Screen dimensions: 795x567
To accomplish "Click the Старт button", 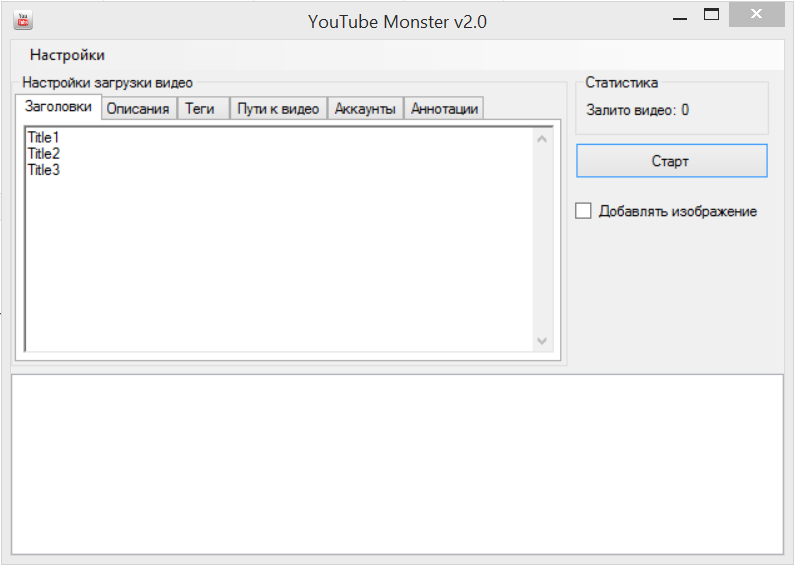I will pyautogui.click(x=671, y=161).
